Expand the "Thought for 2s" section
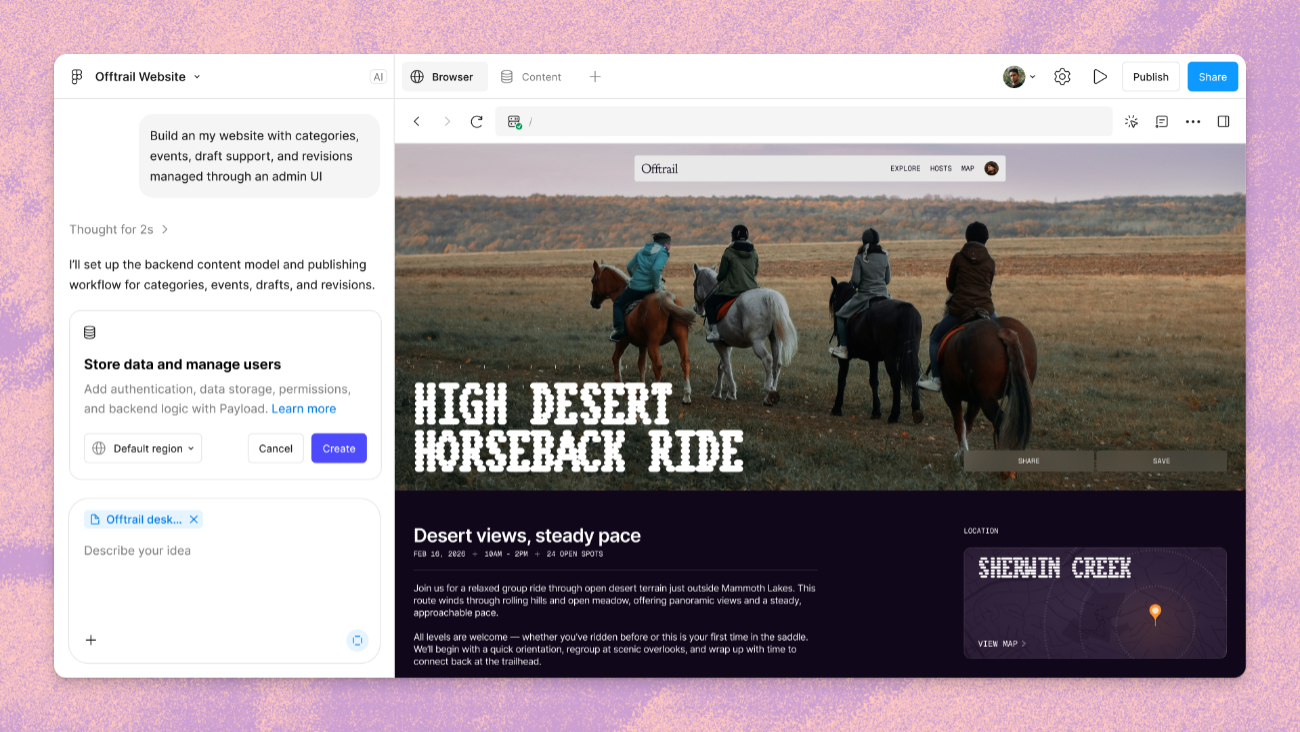Screen dimensions: 1300x732 coord(119,230)
